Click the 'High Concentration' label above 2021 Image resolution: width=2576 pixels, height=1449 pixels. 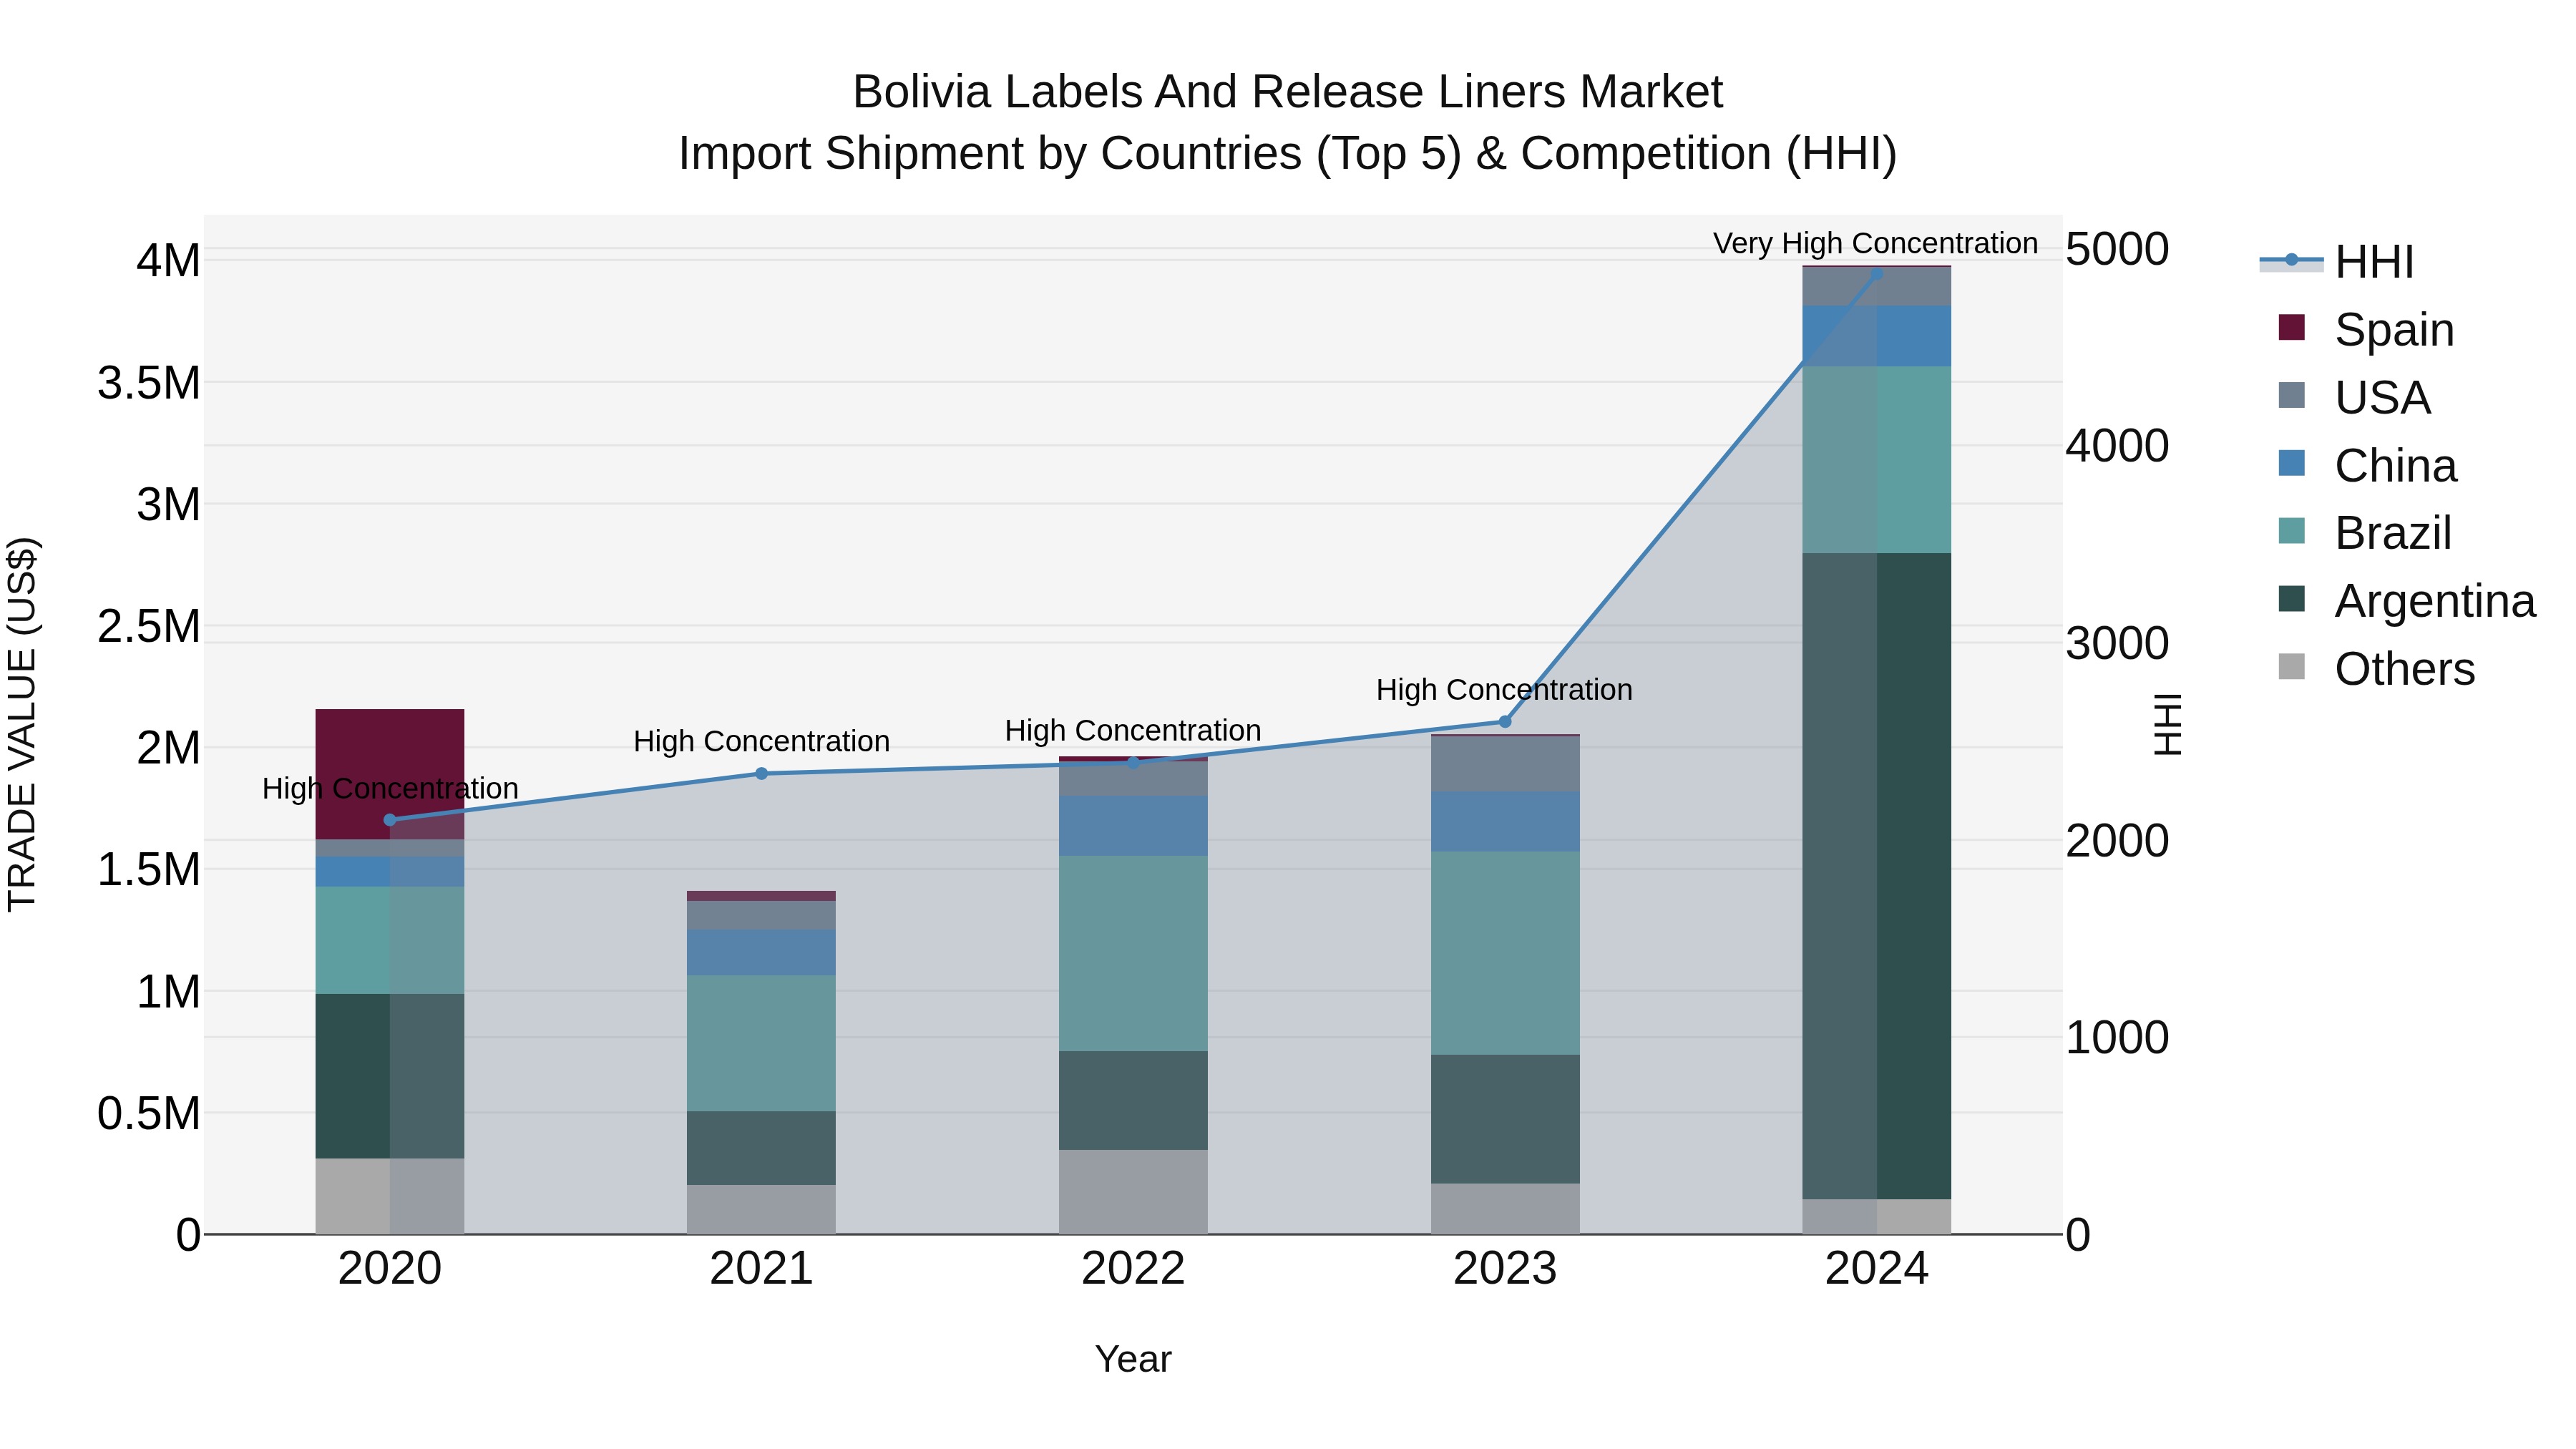761,742
